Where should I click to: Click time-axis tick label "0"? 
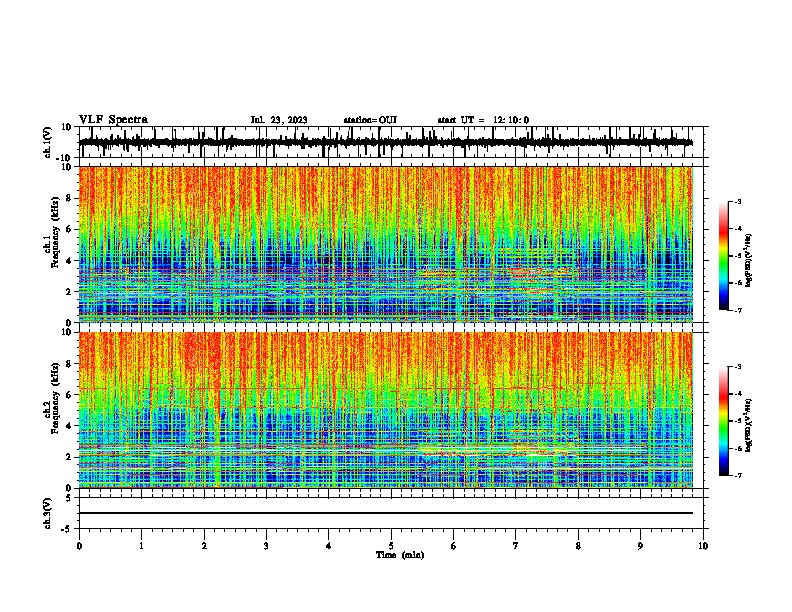coord(79,546)
